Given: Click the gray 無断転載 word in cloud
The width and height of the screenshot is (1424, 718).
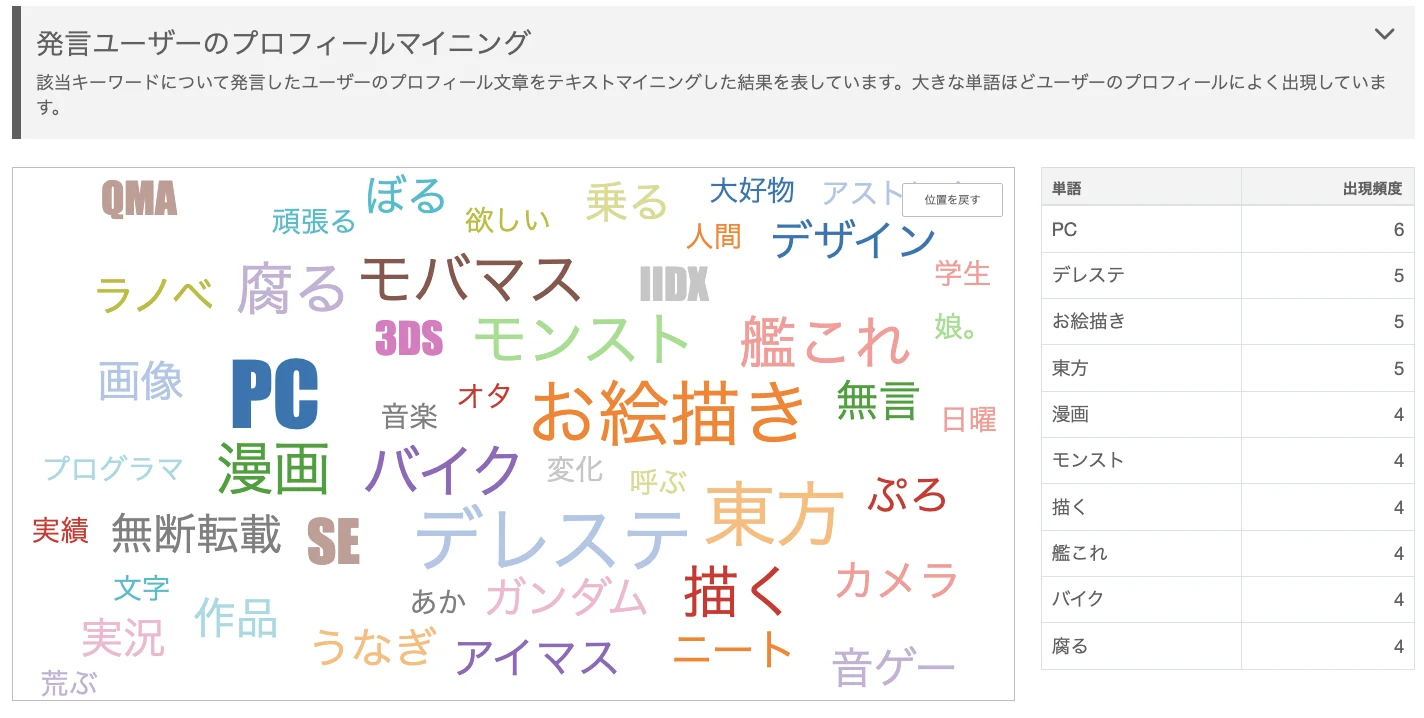Looking at the screenshot, I should tap(196, 534).
